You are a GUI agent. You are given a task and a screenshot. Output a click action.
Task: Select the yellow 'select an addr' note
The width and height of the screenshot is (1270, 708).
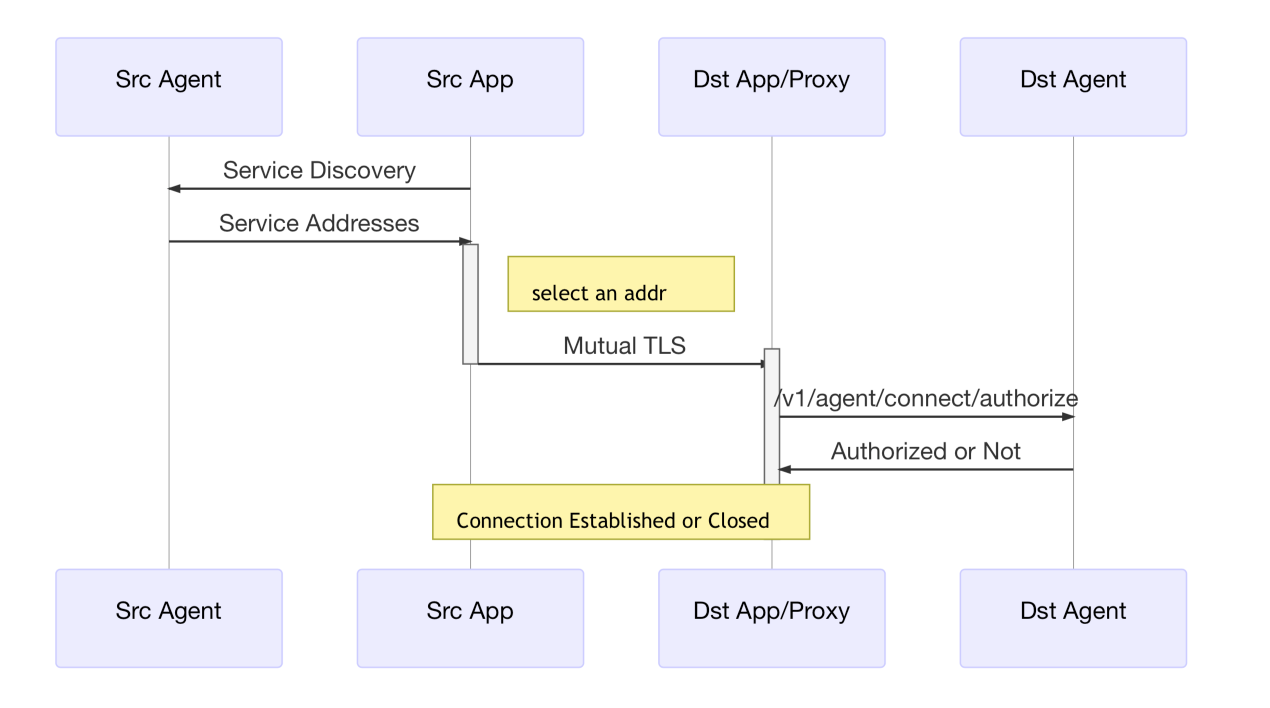pyautogui.click(x=620, y=283)
